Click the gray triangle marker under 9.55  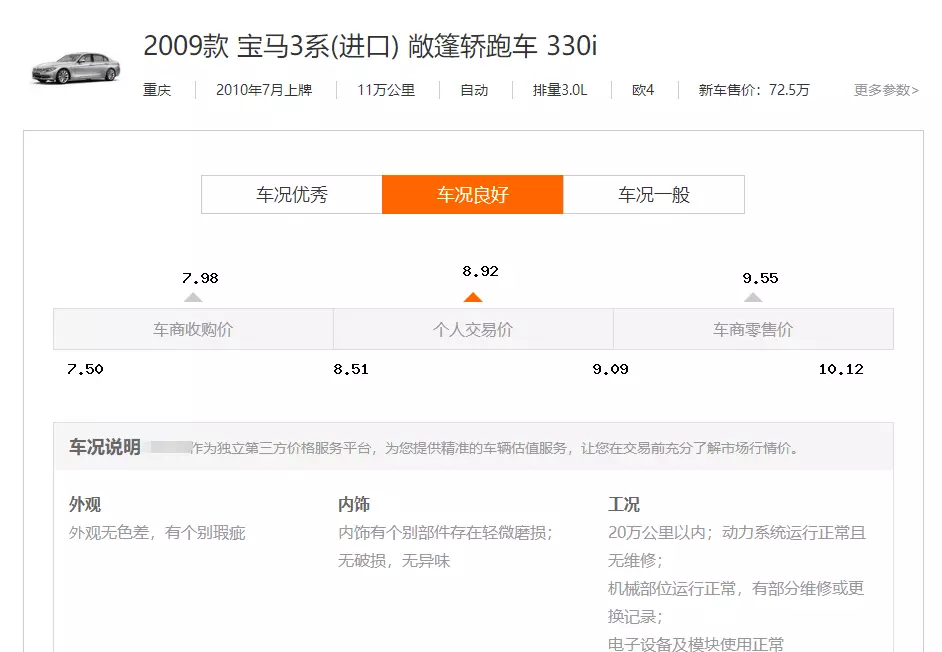[753, 297]
